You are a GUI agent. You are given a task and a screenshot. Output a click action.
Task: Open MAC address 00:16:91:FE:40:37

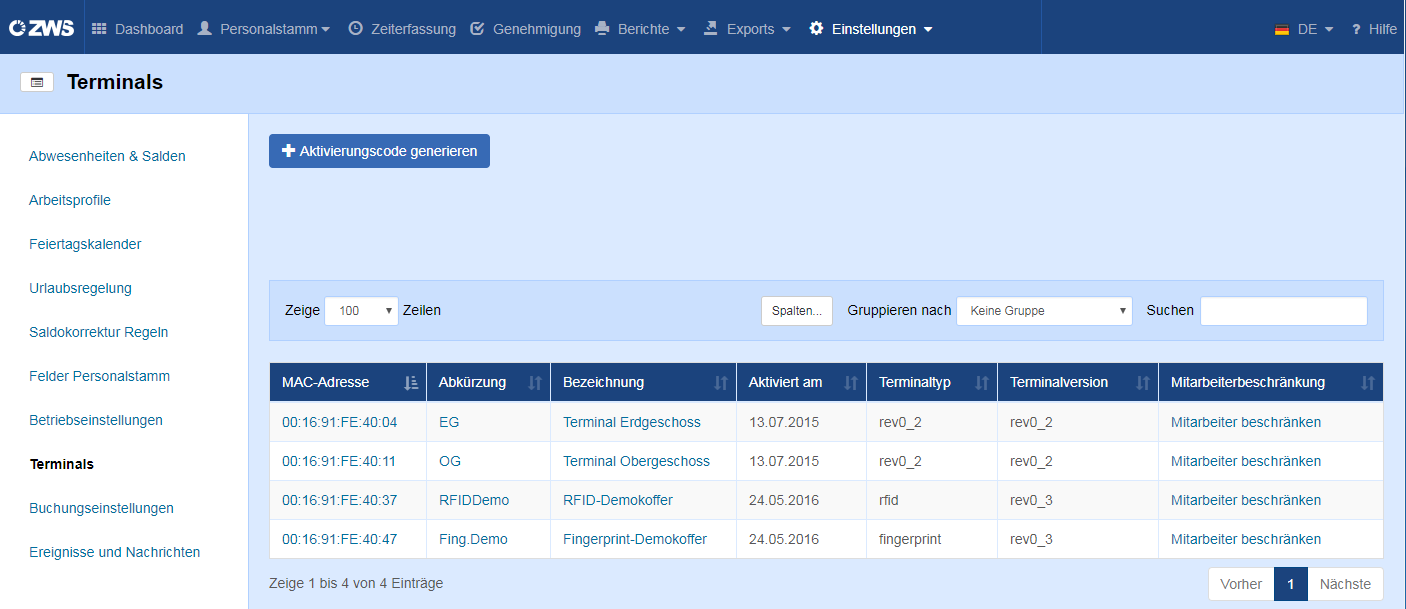point(339,500)
